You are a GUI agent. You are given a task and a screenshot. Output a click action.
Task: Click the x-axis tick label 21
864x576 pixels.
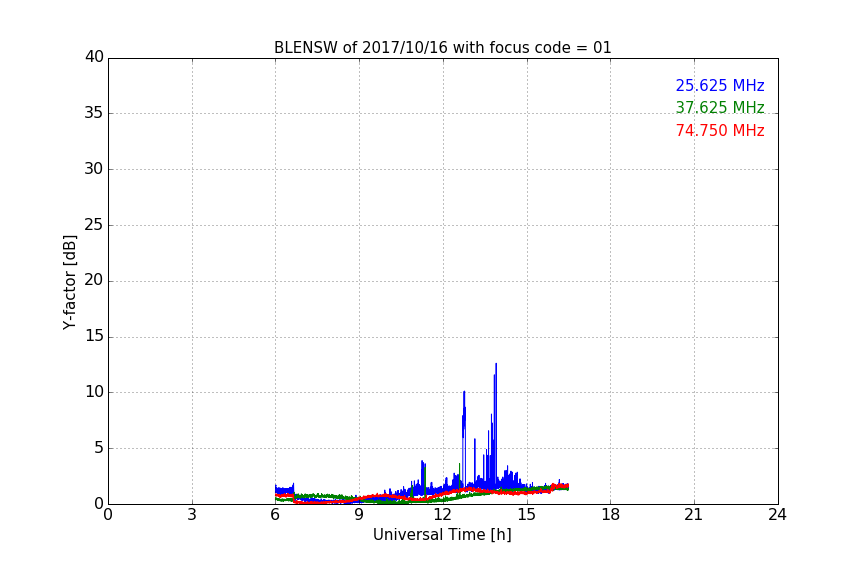pyautogui.click(x=694, y=515)
